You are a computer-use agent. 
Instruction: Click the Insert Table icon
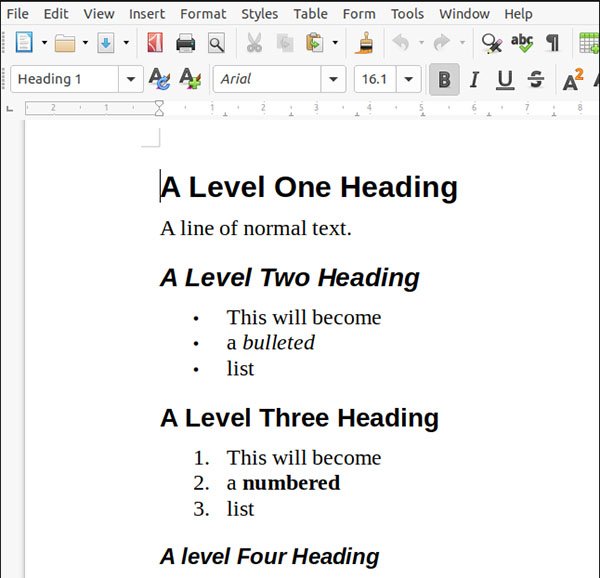(x=589, y=43)
